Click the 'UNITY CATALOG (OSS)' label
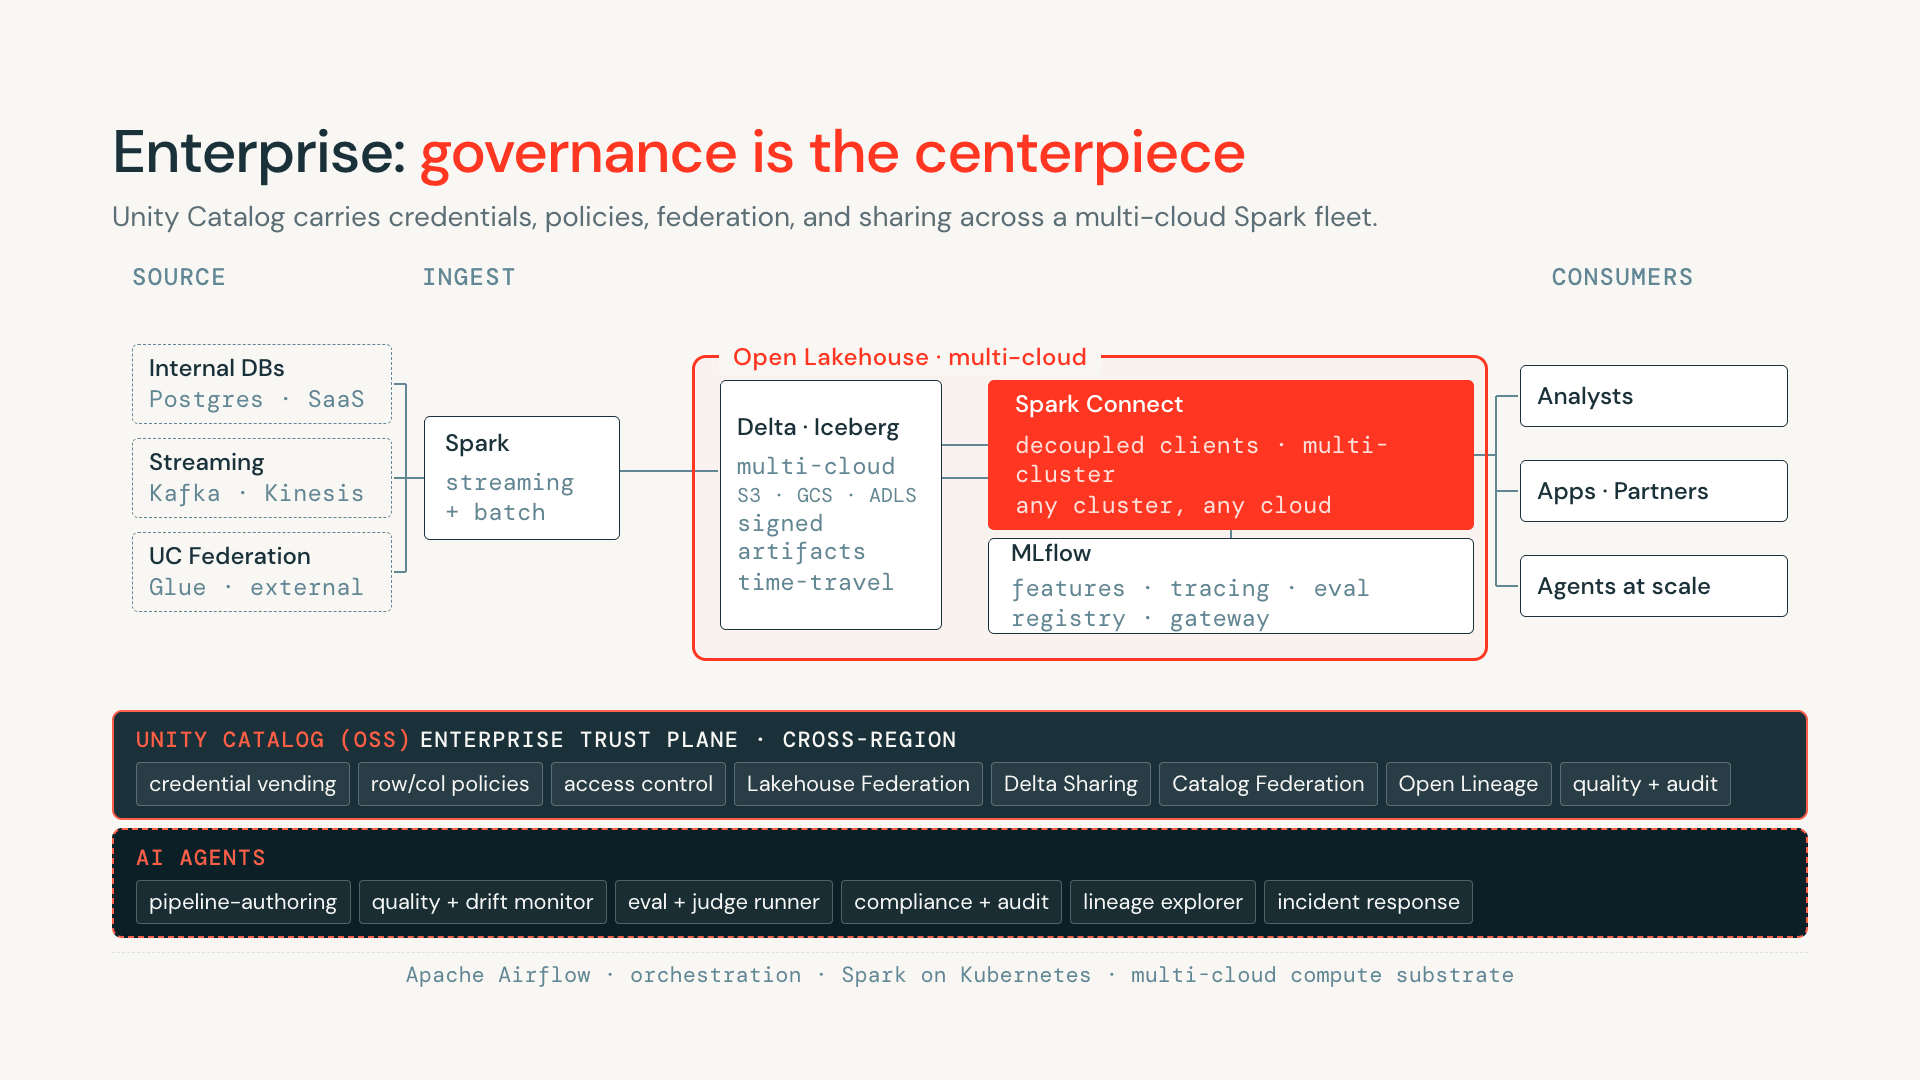The width and height of the screenshot is (1920, 1080). point(273,740)
